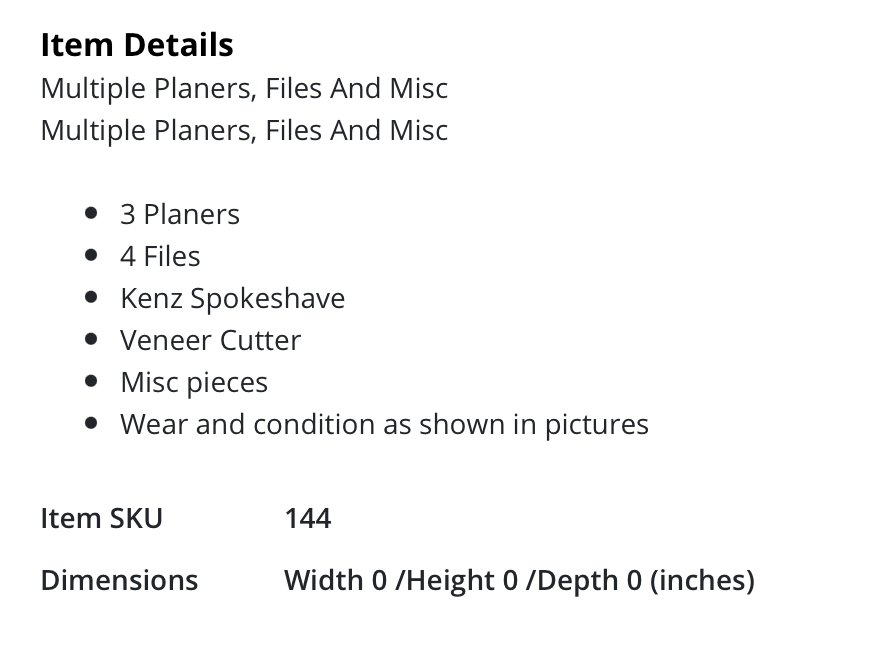
Task: Click the Item Details heading
Action: tap(137, 45)
